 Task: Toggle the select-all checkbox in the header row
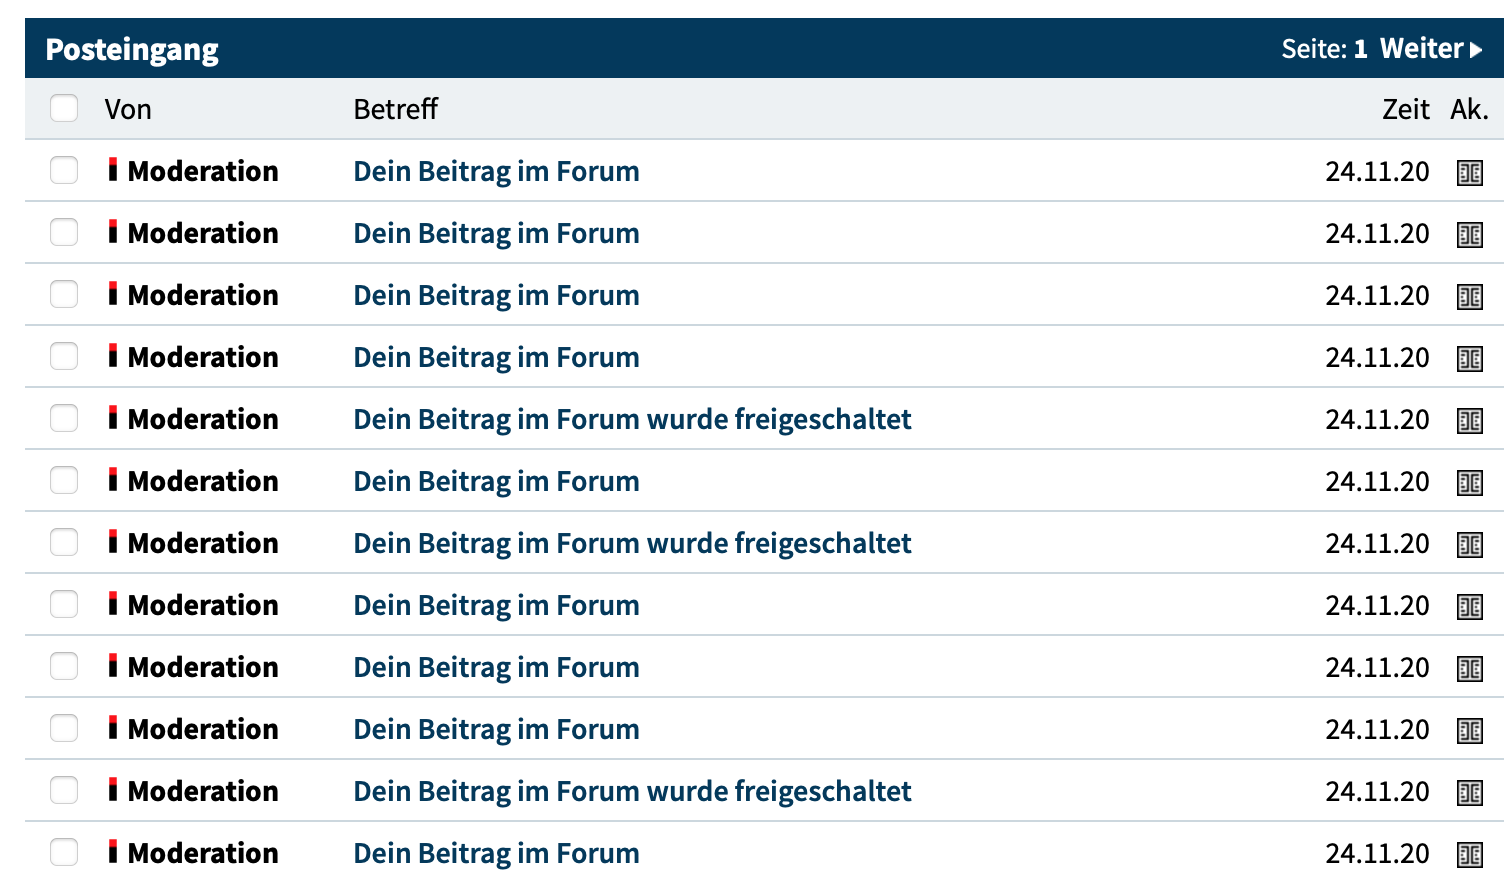(63, 107)
